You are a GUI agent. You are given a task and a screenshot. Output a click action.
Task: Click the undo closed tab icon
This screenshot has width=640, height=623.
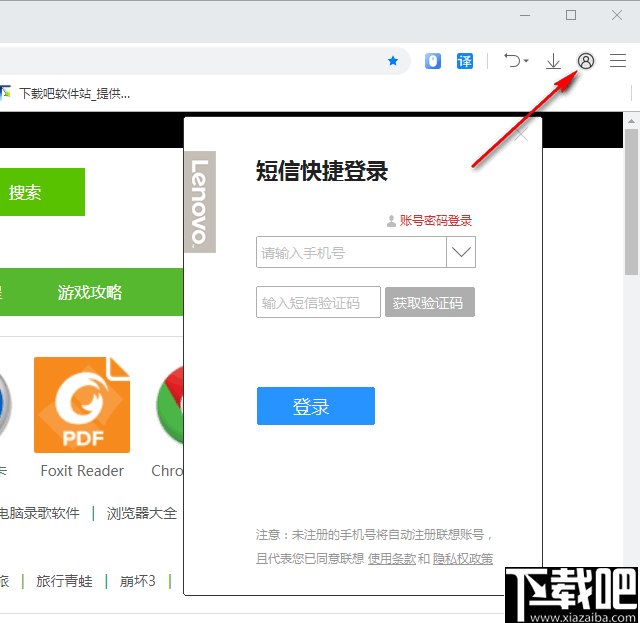512,61
